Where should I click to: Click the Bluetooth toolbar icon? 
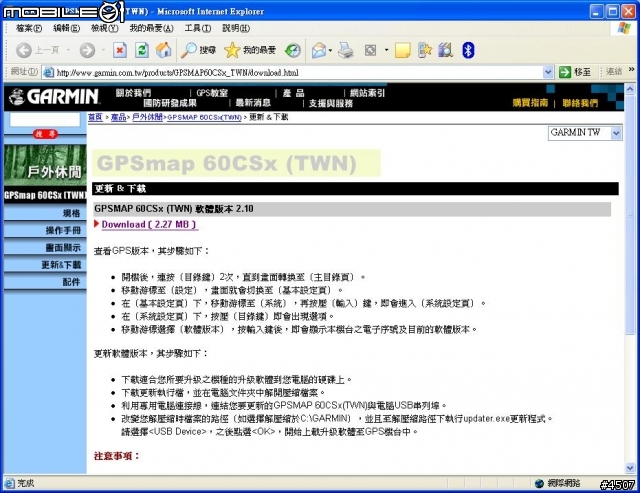click(468, 51)
